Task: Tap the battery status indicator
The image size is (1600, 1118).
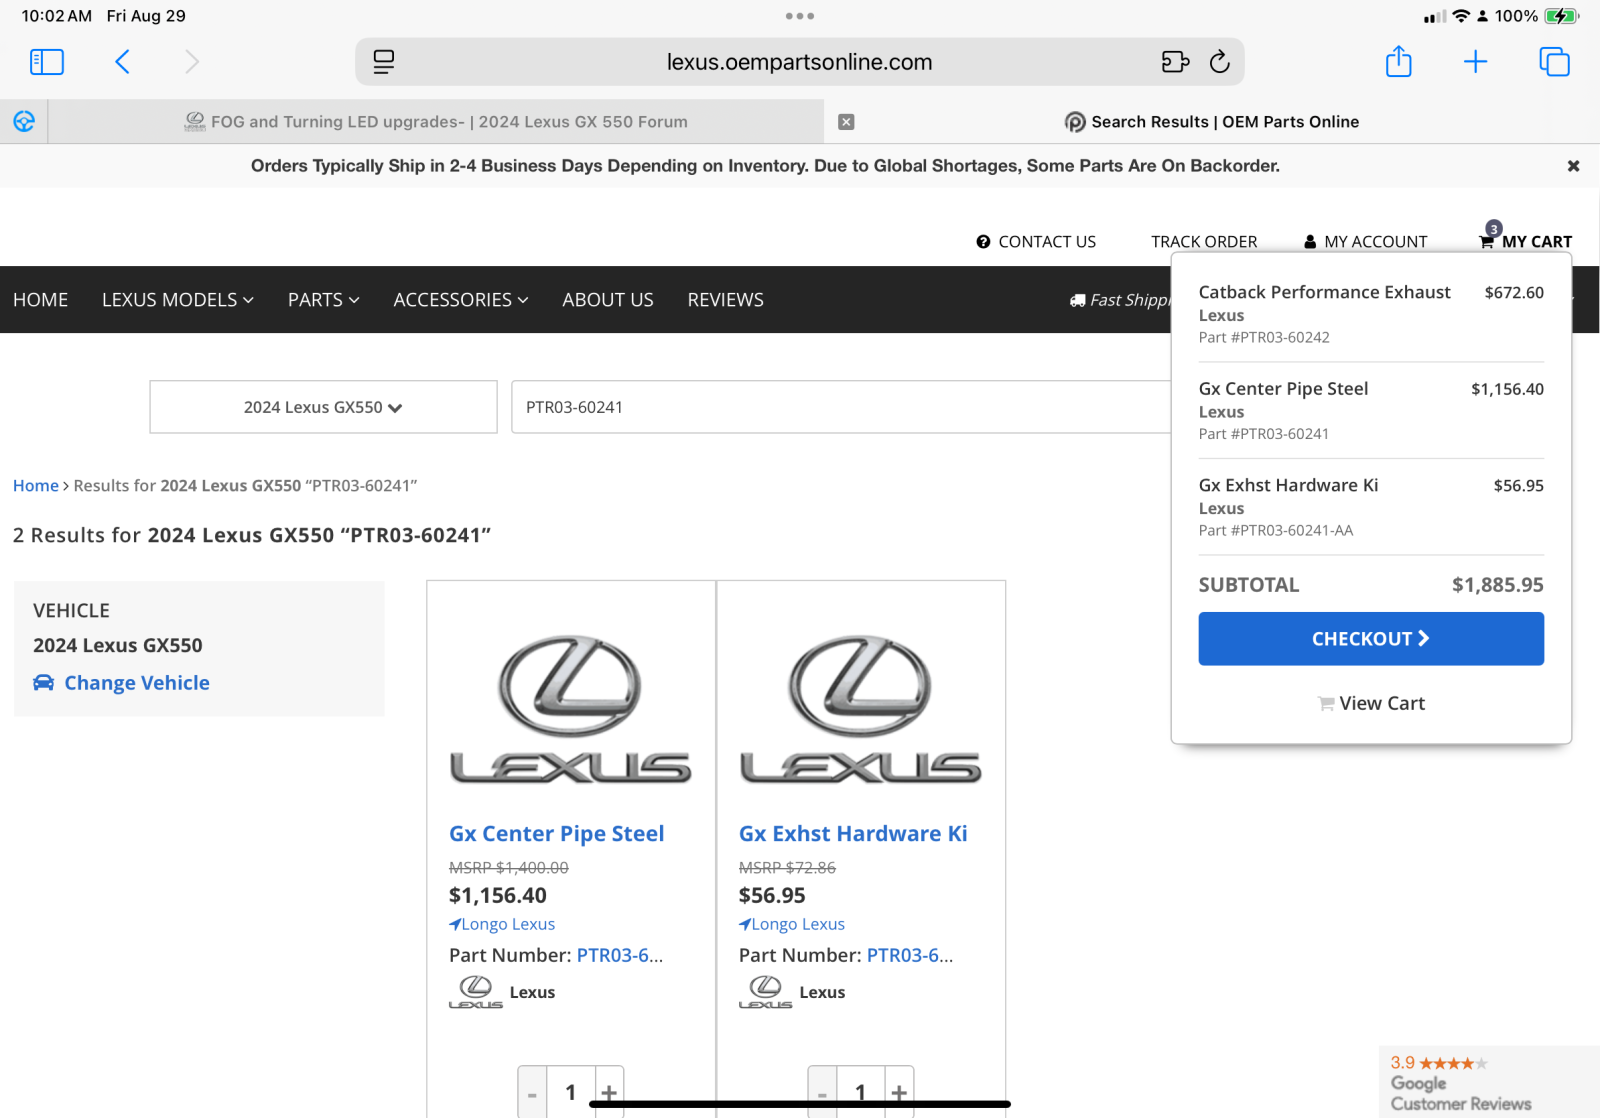Action: click(1561, 16)
